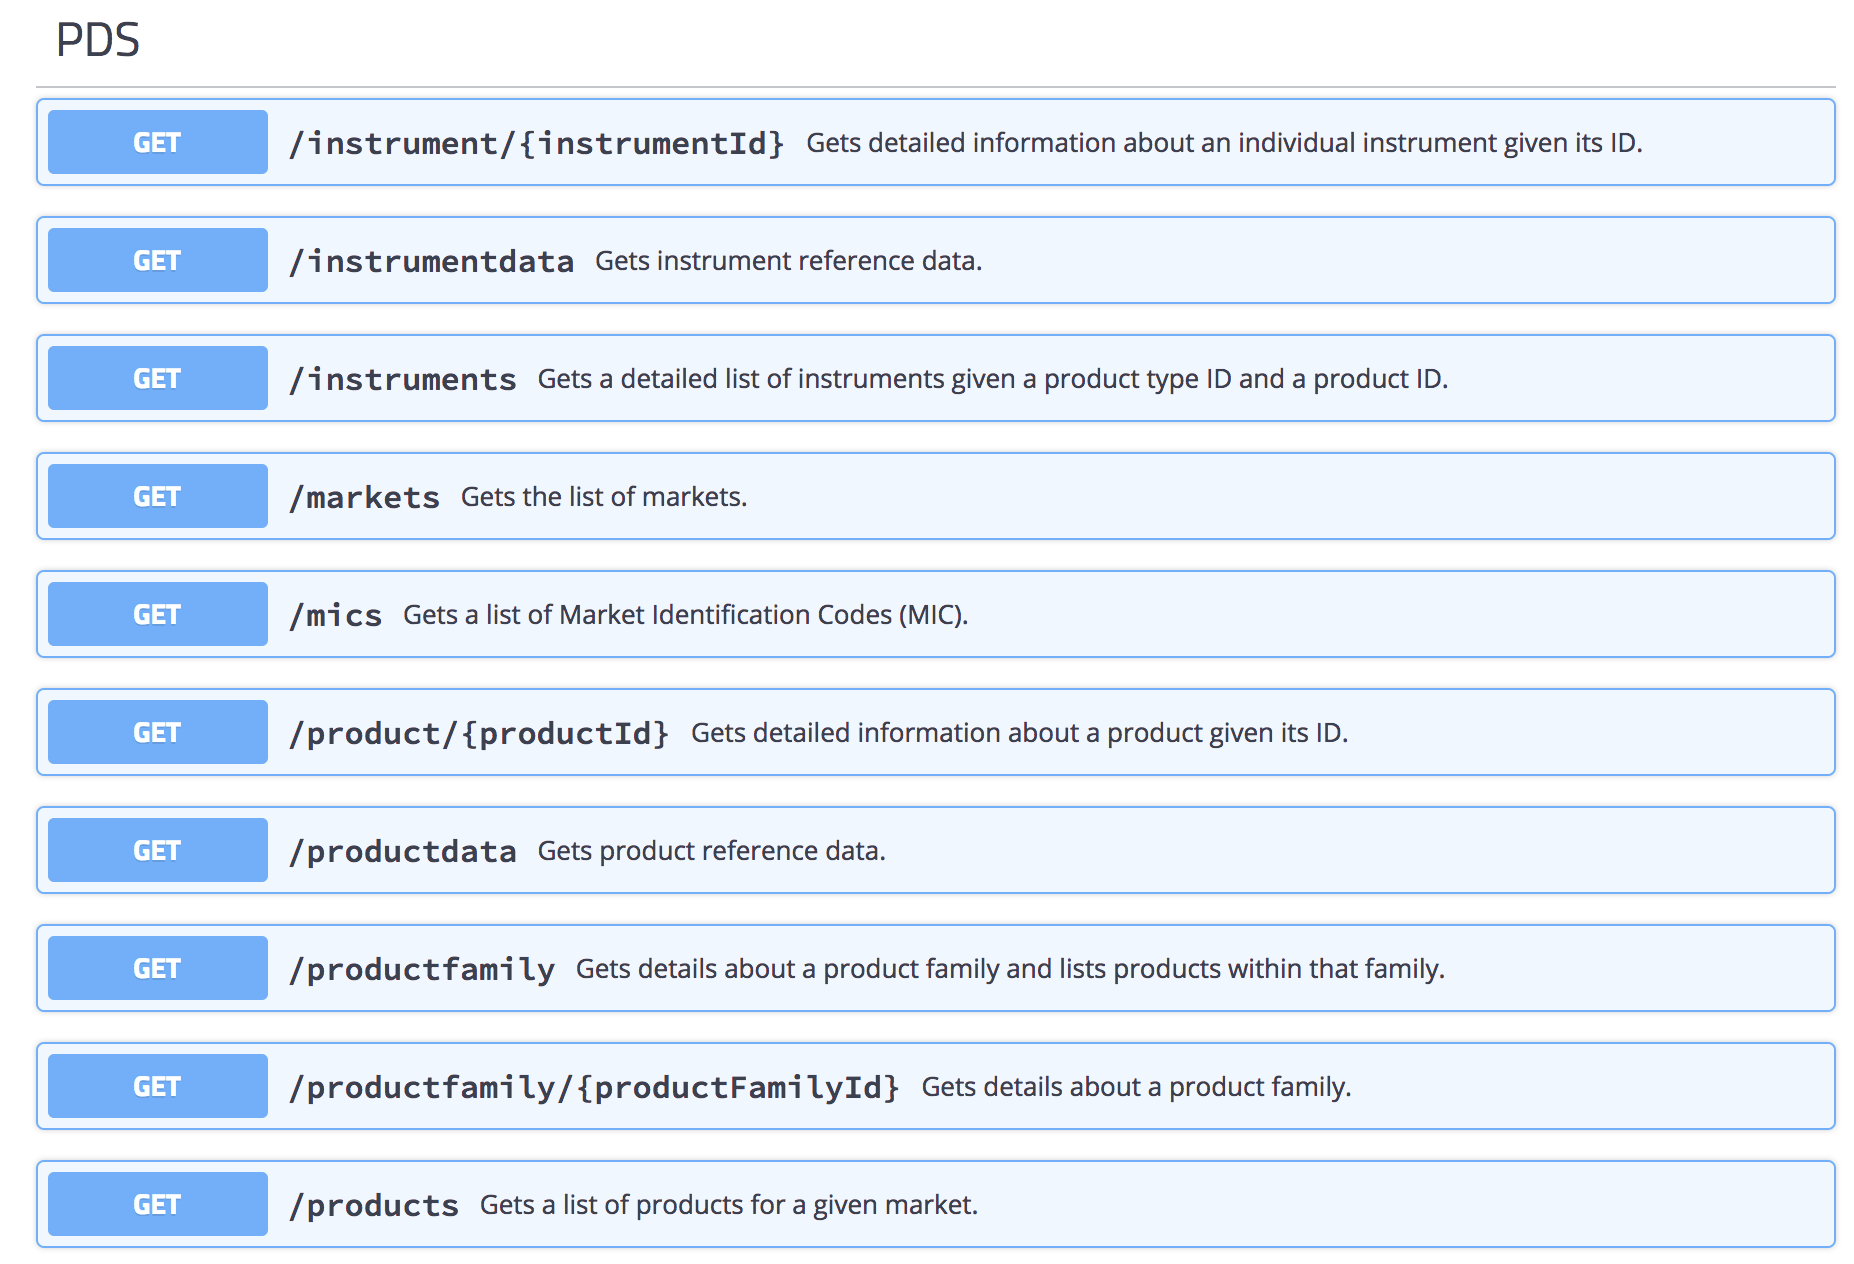Click the /productdata endpoint path
1854x1264 pixels.
click(x=403, y=849)
